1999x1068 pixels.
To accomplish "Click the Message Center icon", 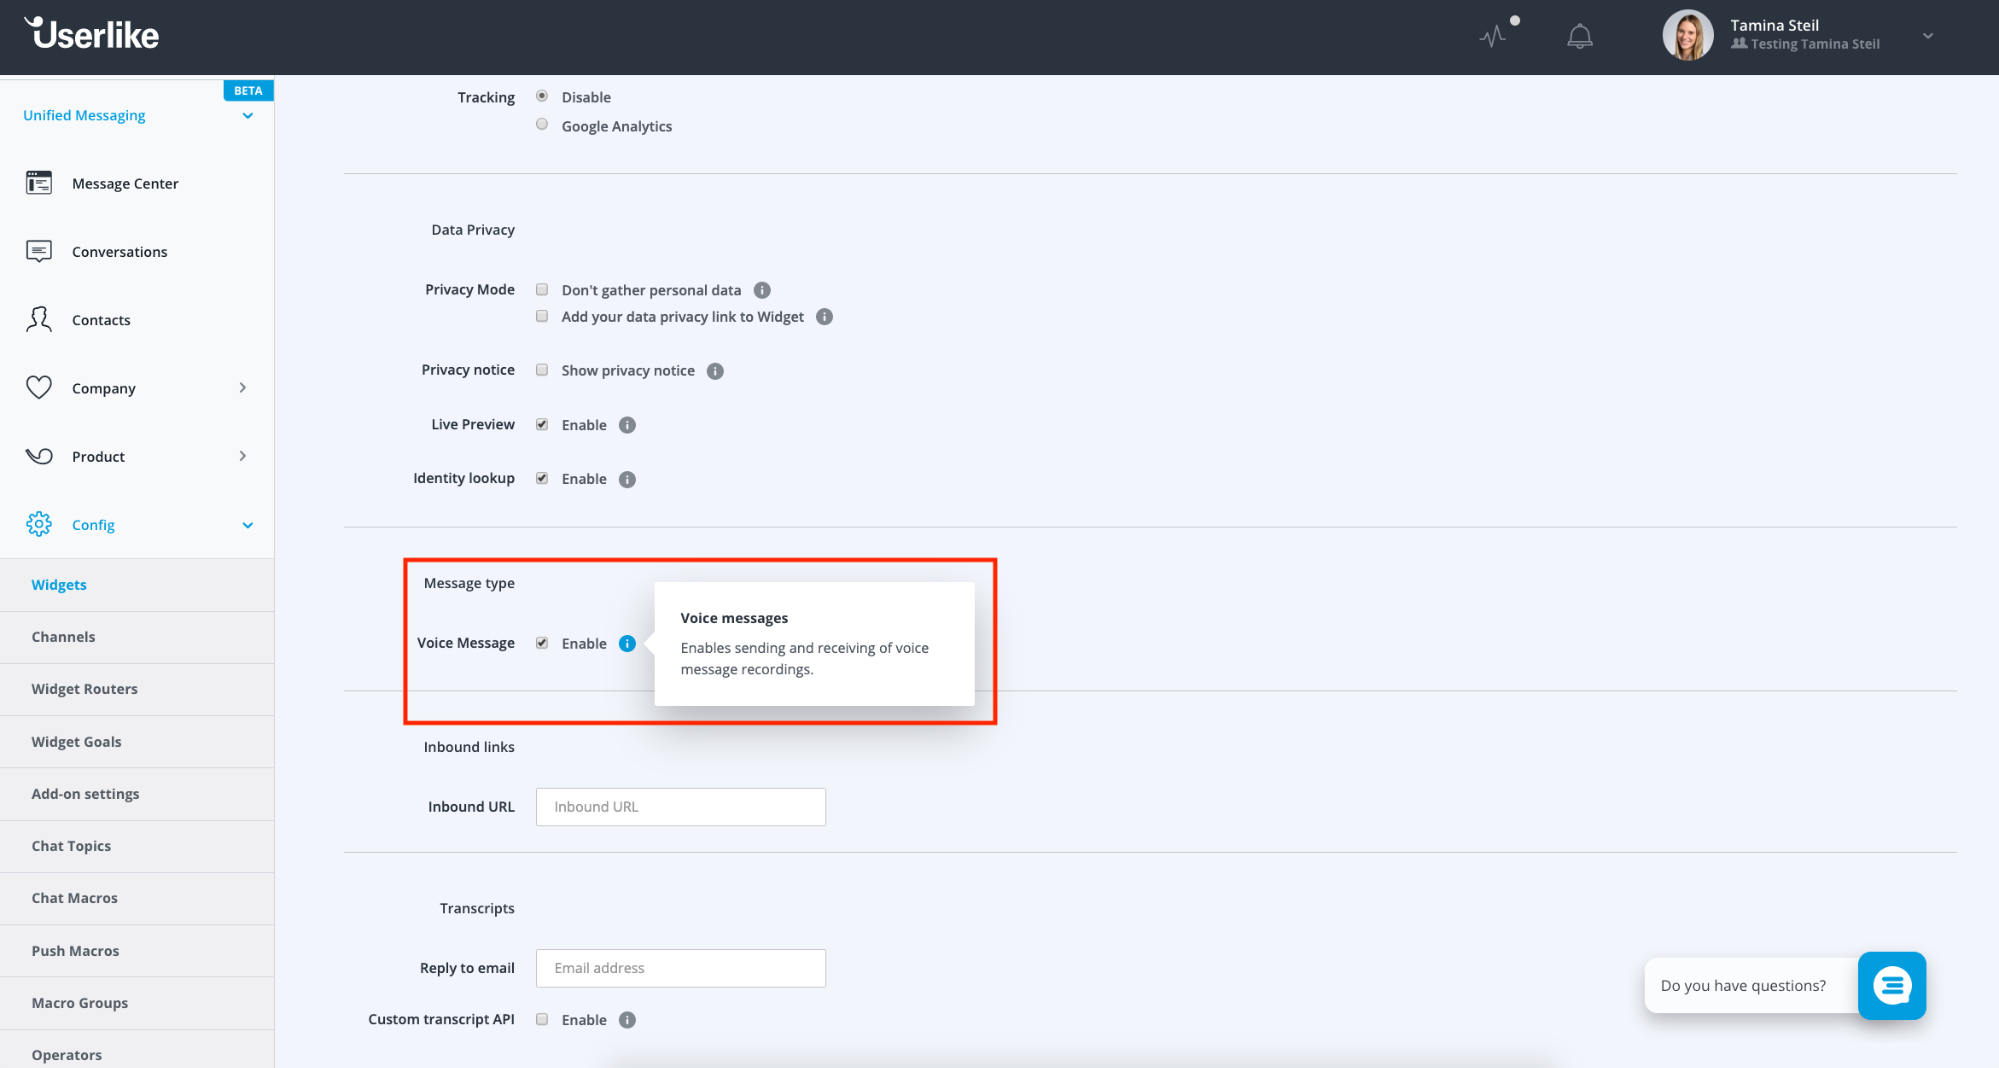I will tap(39, 183).
